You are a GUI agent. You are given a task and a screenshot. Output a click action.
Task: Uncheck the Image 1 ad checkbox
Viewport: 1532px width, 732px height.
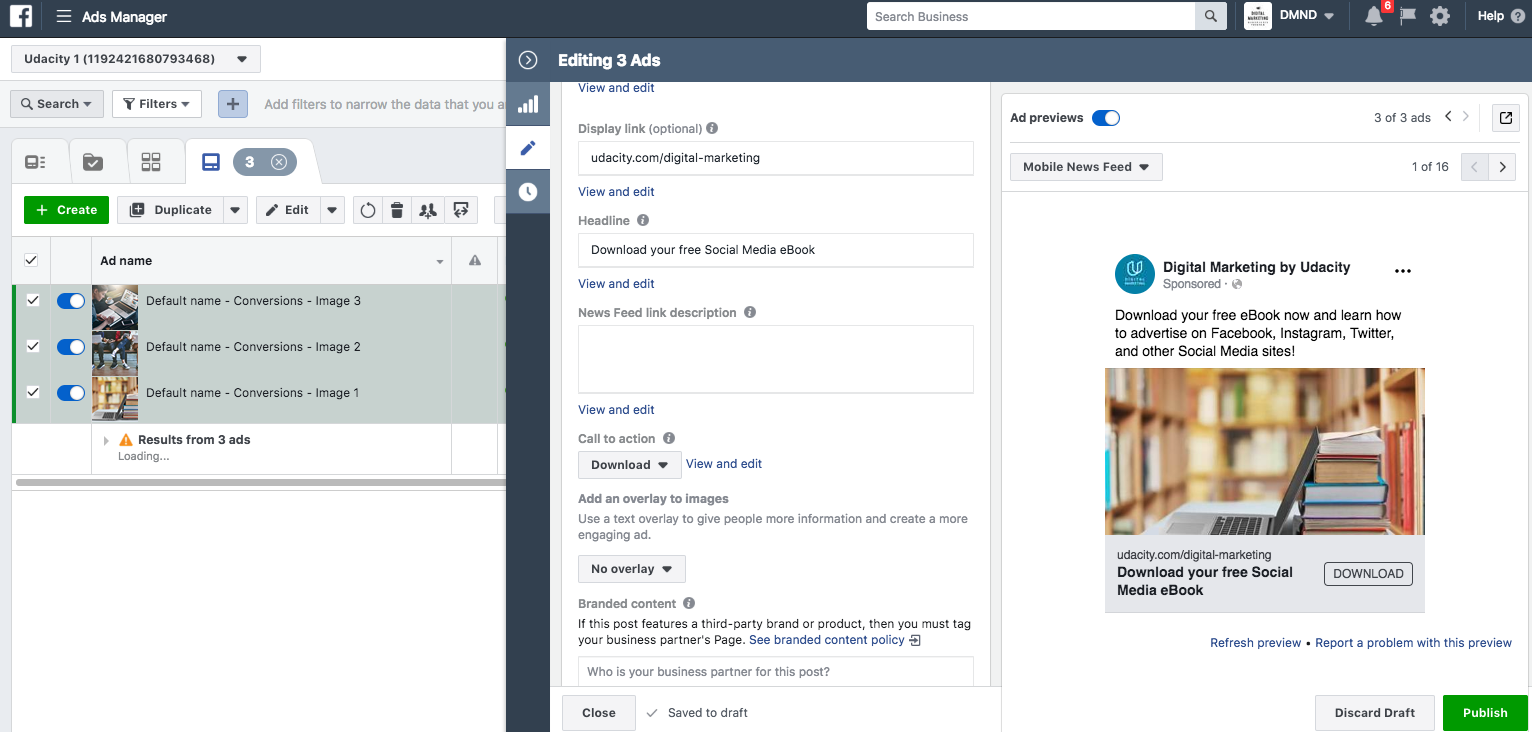tap(32, 393)
